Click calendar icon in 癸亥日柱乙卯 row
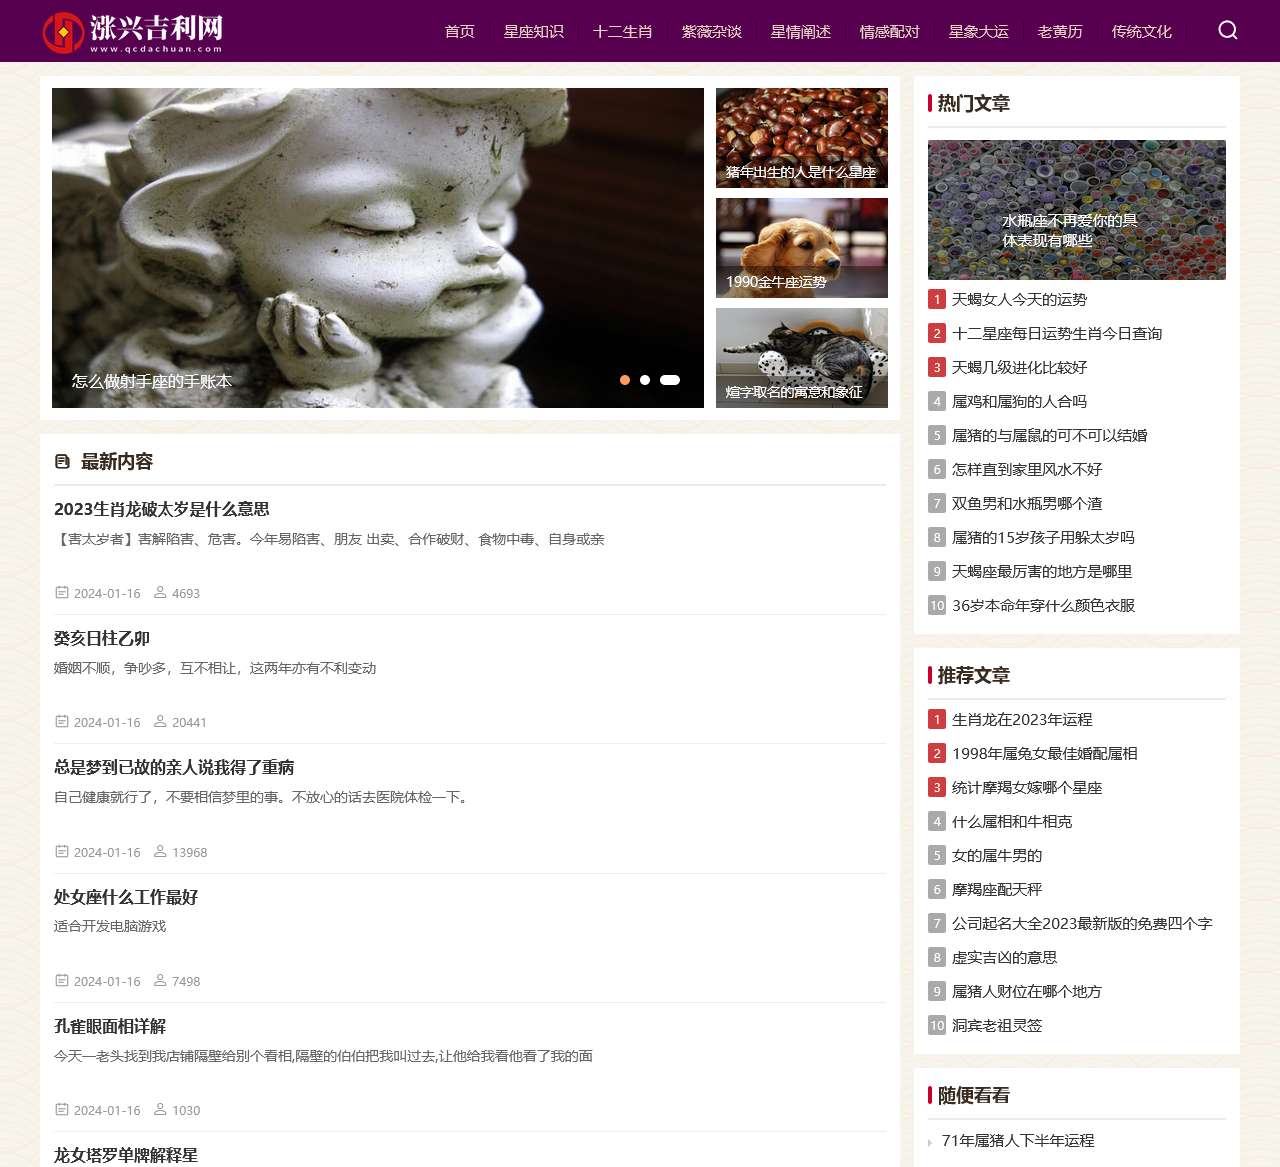Screen dimensions: 1280x1167 coord(62,722)
